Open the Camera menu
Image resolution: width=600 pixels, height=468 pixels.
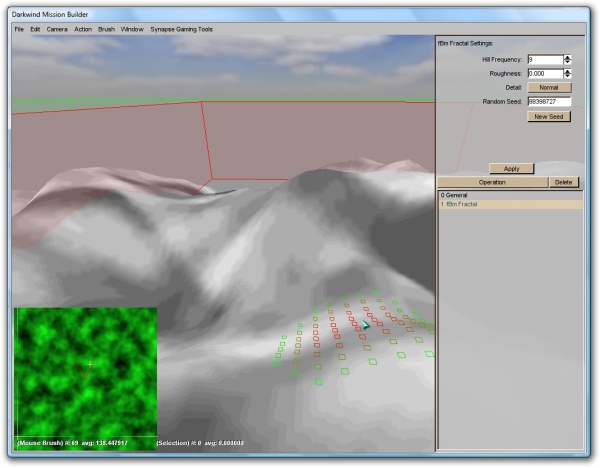(57, 30)
